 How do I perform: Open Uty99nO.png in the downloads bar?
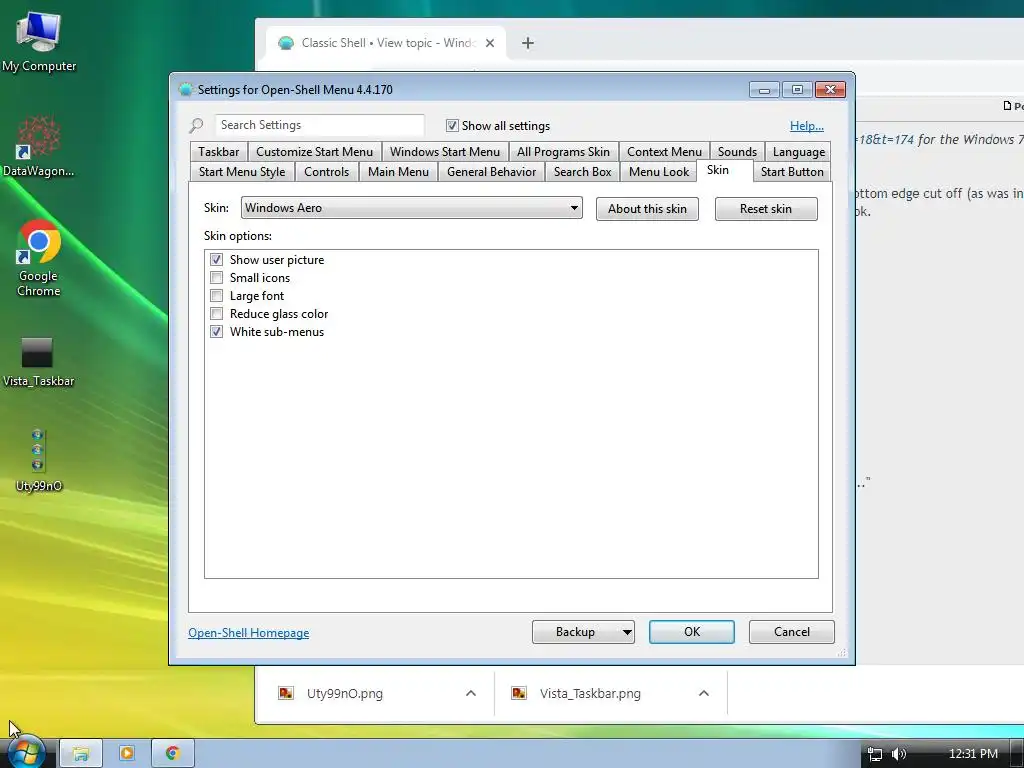(x=345, y=694)
